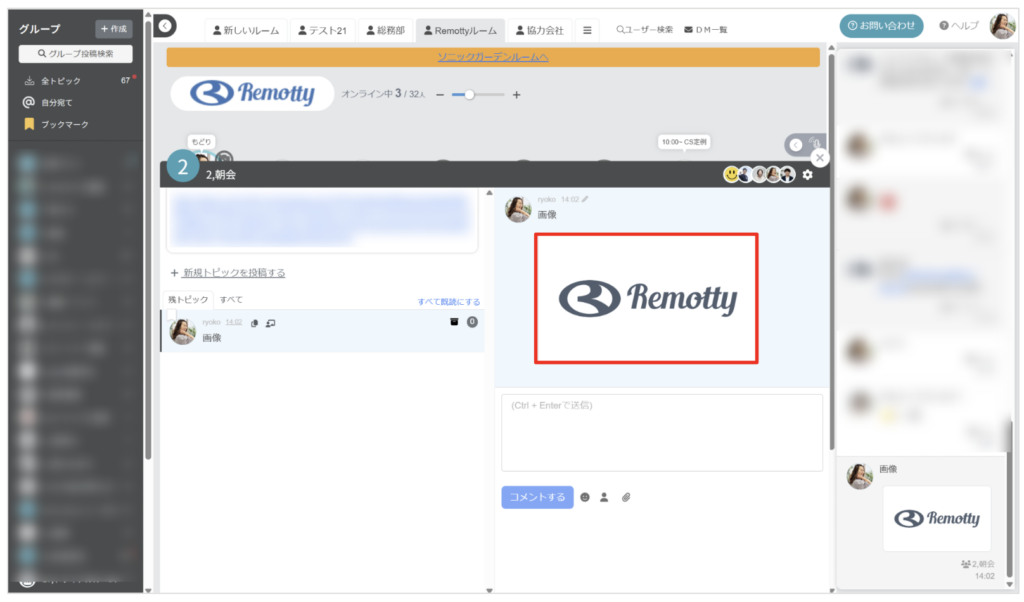Close the 2,朝会 group panel

pos(820,158)
